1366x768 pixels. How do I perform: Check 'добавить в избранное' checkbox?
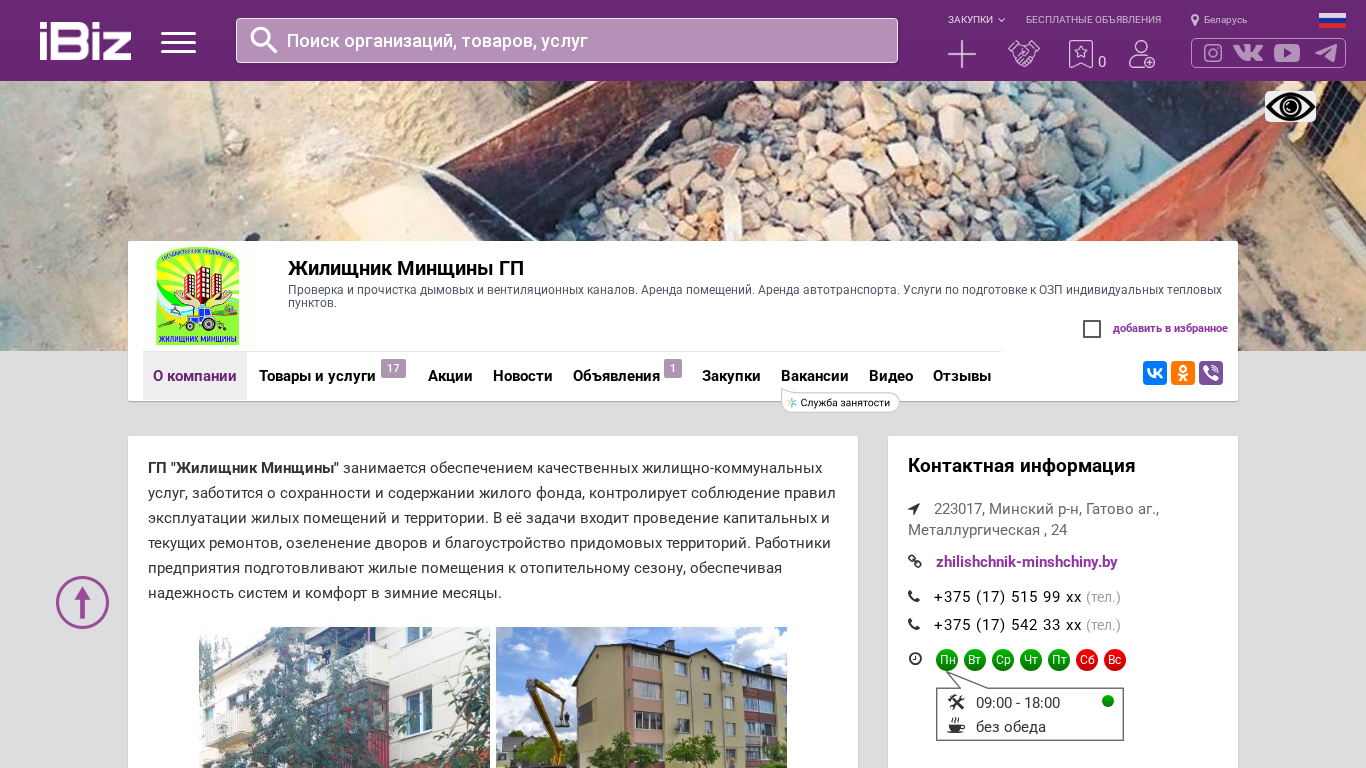coord(1092,329)
